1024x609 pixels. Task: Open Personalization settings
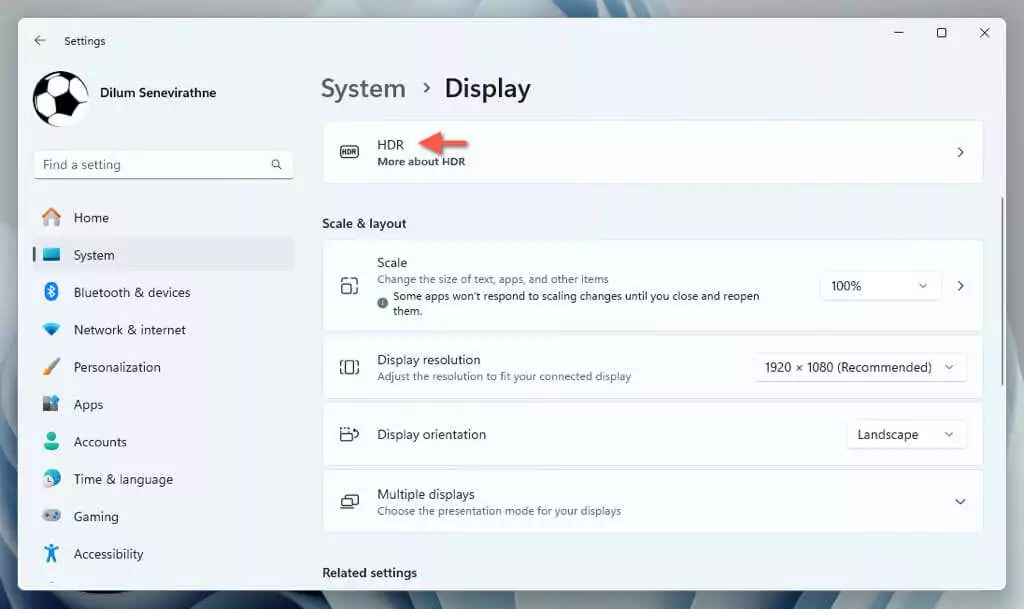point(163,367)
